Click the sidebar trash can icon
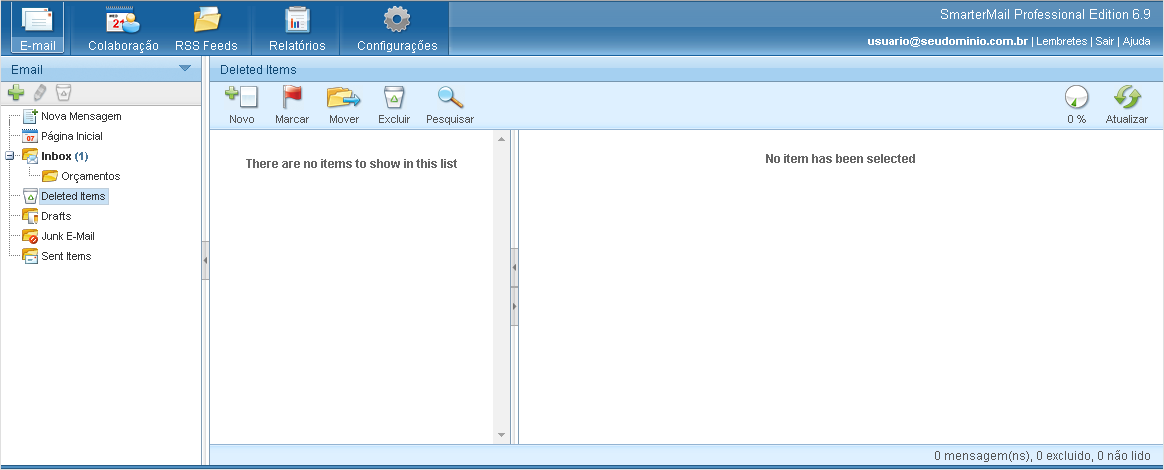1164x470 pixels. 63,93
